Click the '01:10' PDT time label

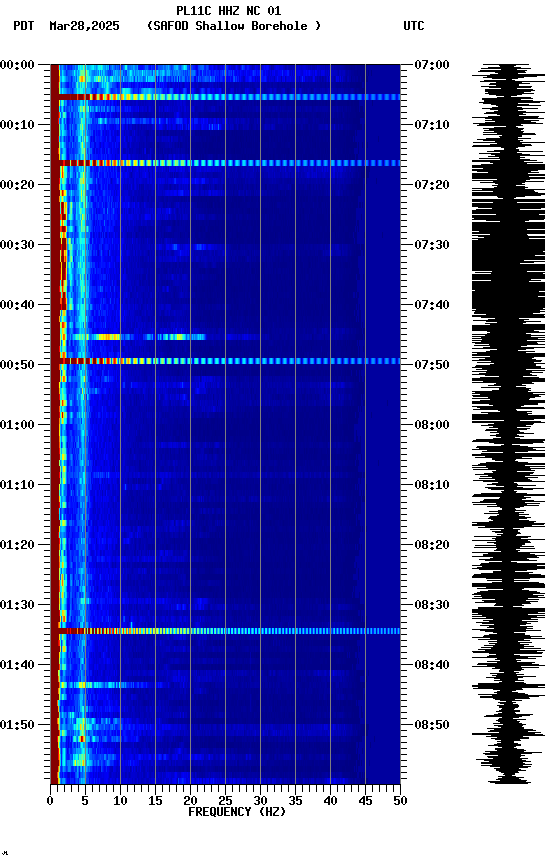(17, 485)
